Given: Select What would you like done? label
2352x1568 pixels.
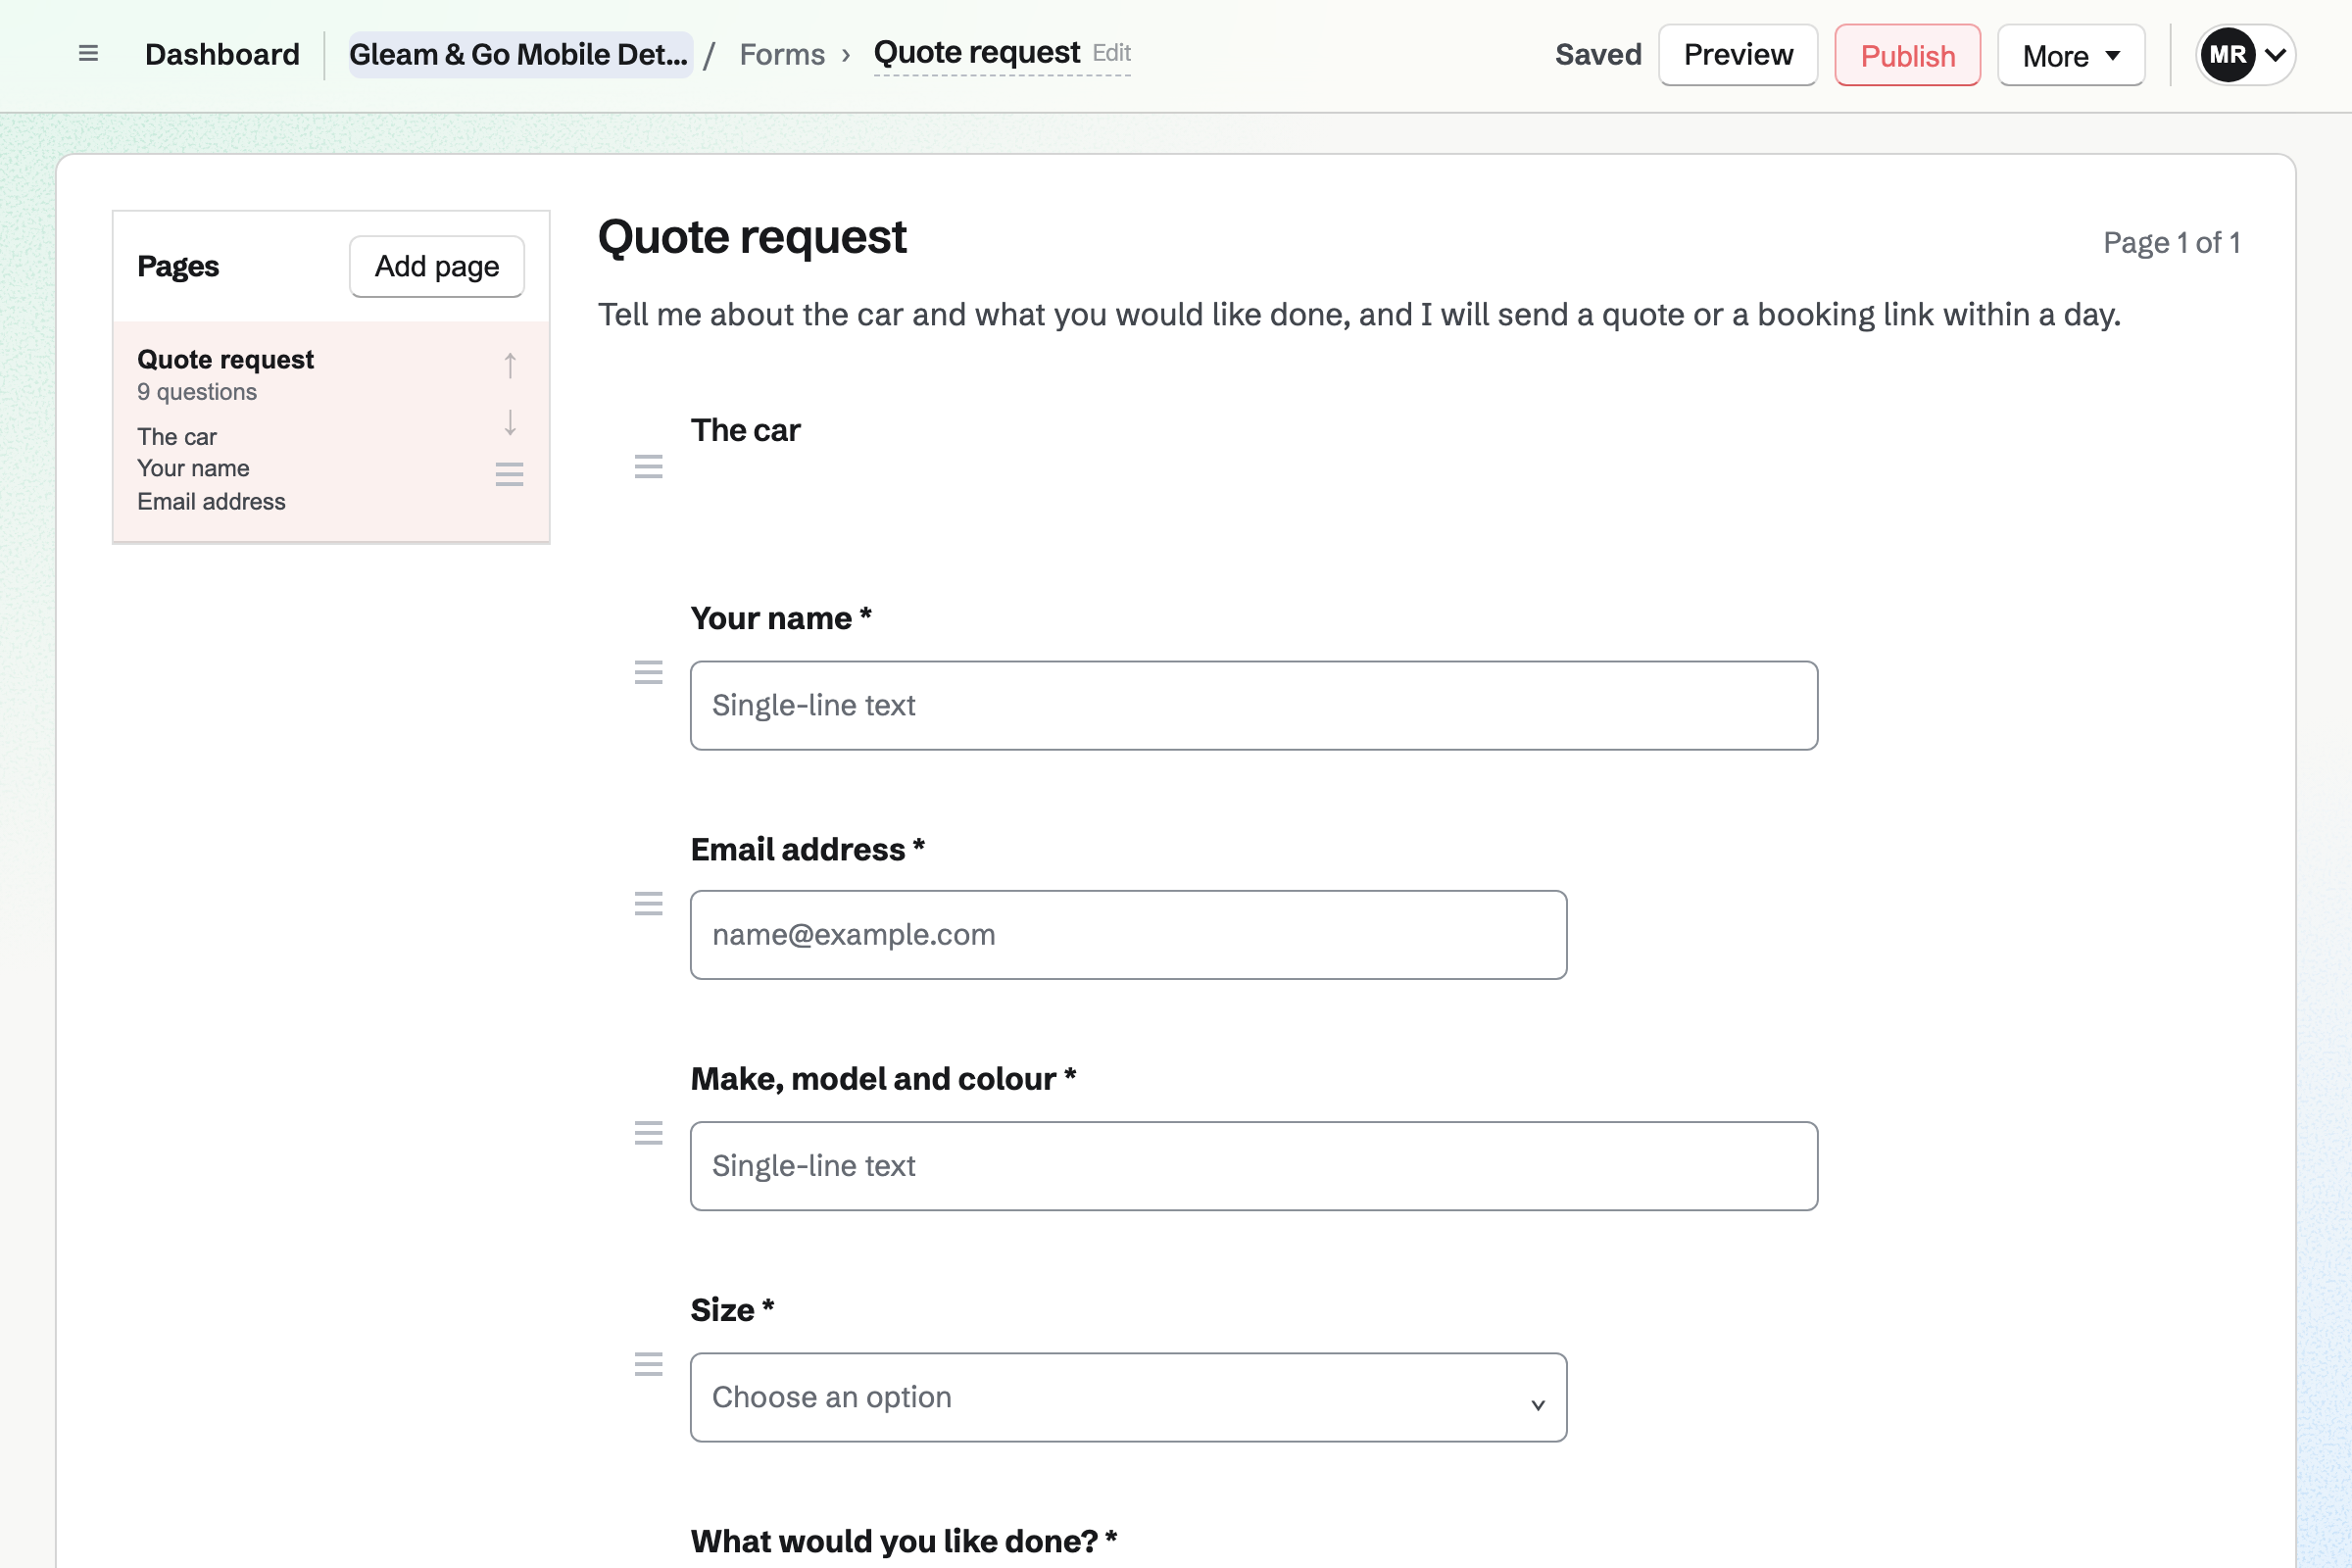Looking at the screenshot, I should (904, 1541).
